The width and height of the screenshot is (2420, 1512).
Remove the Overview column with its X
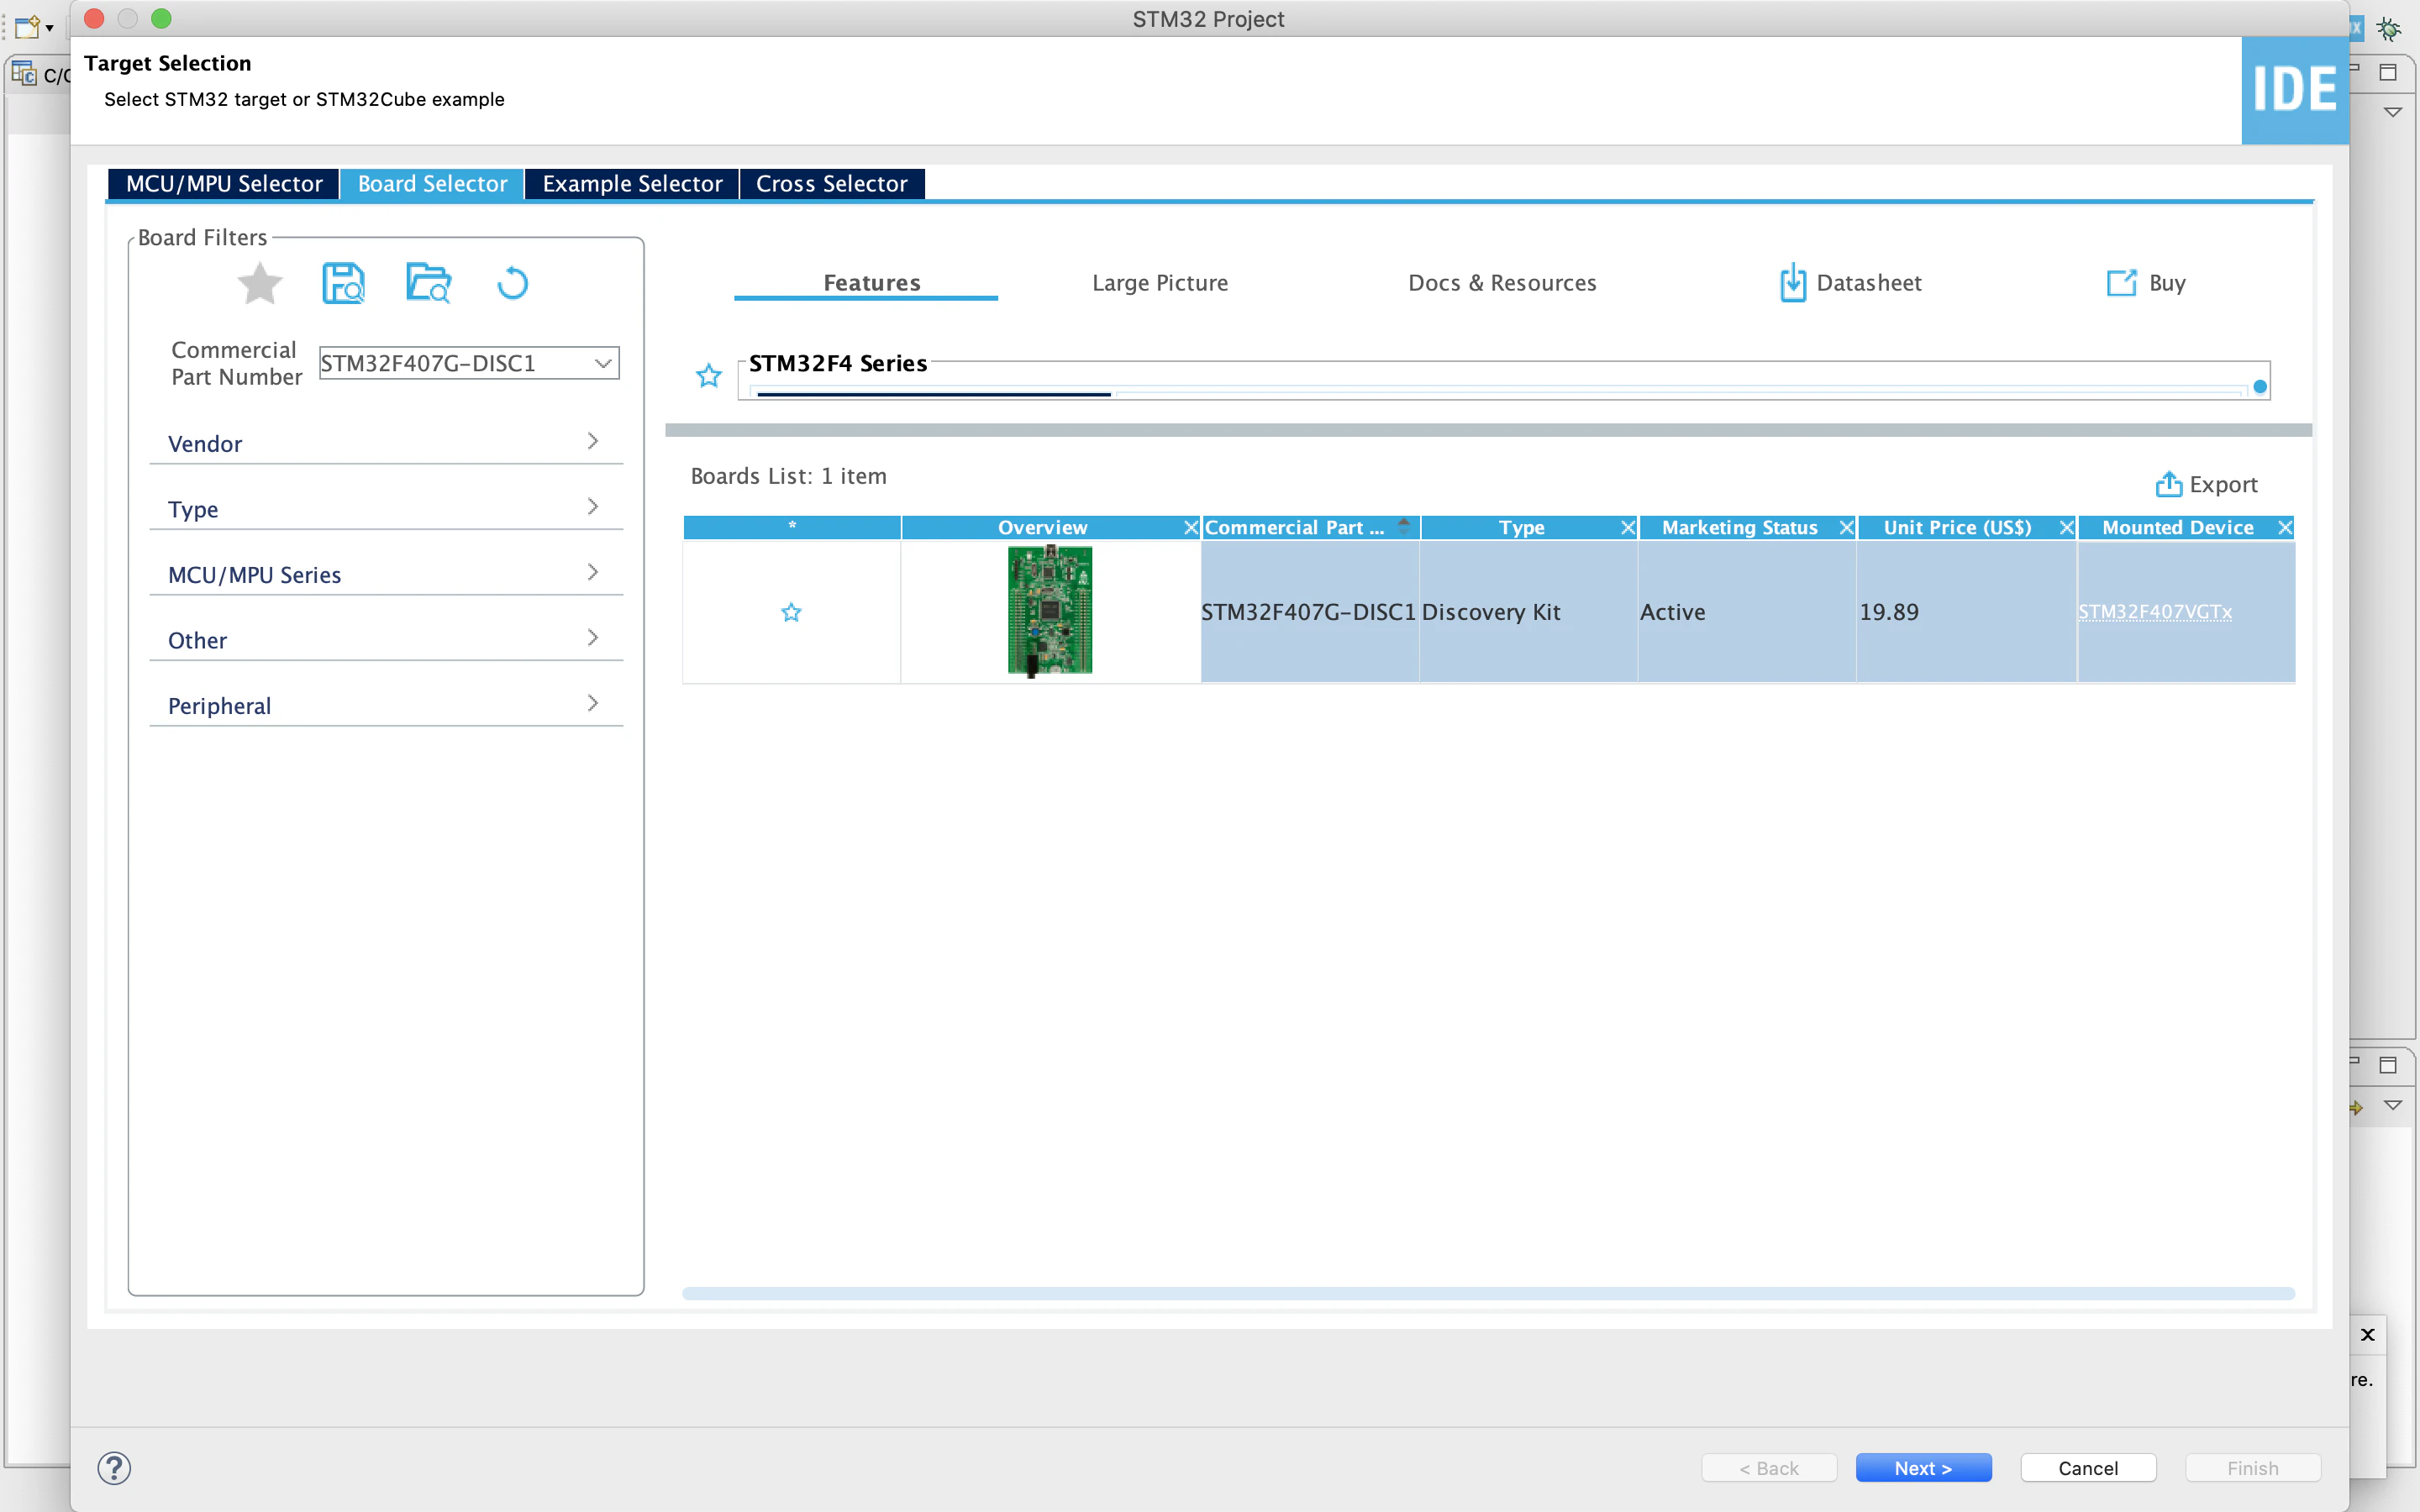coord(1190,527)
